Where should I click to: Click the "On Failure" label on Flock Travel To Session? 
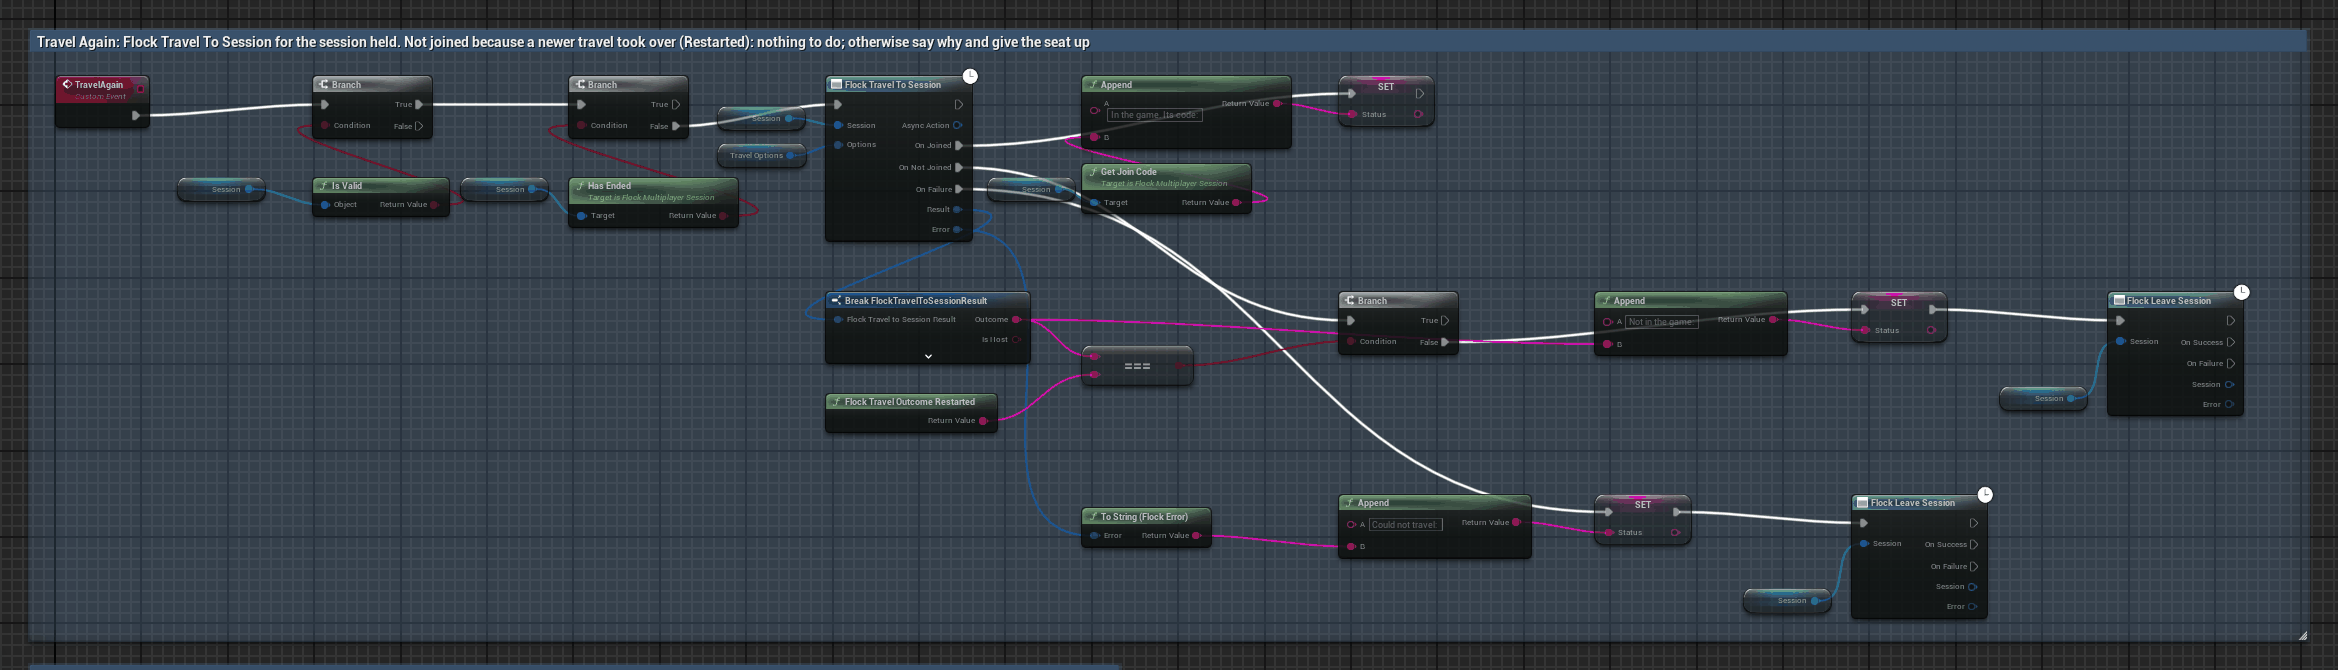[x=933, y=190]
